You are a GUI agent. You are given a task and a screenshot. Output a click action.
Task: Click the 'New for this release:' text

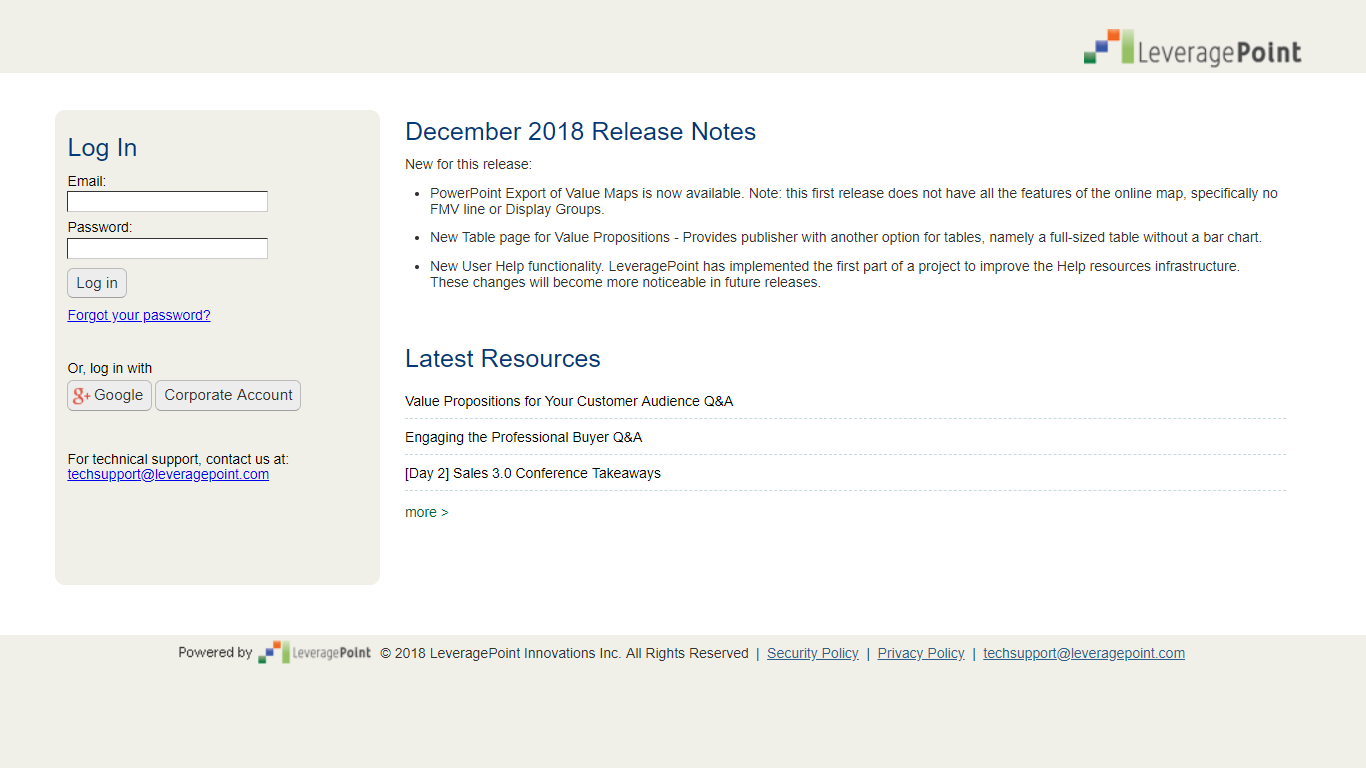tap(469, 164)
